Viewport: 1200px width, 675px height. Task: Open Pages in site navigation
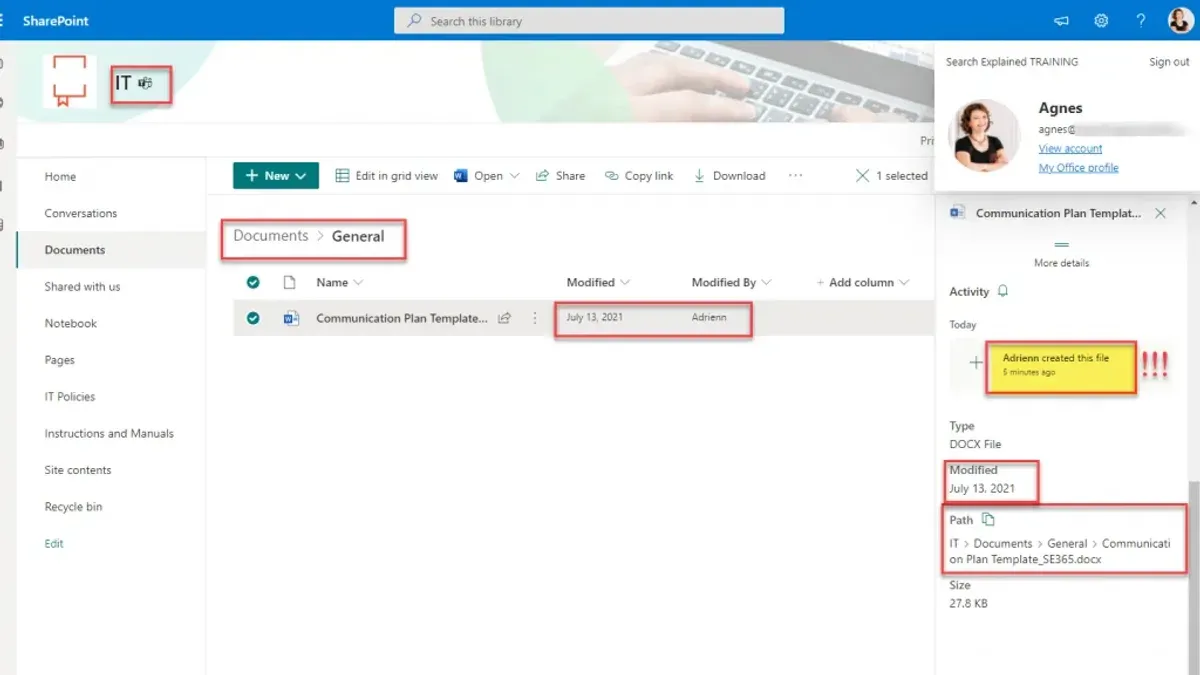point(60,360)
